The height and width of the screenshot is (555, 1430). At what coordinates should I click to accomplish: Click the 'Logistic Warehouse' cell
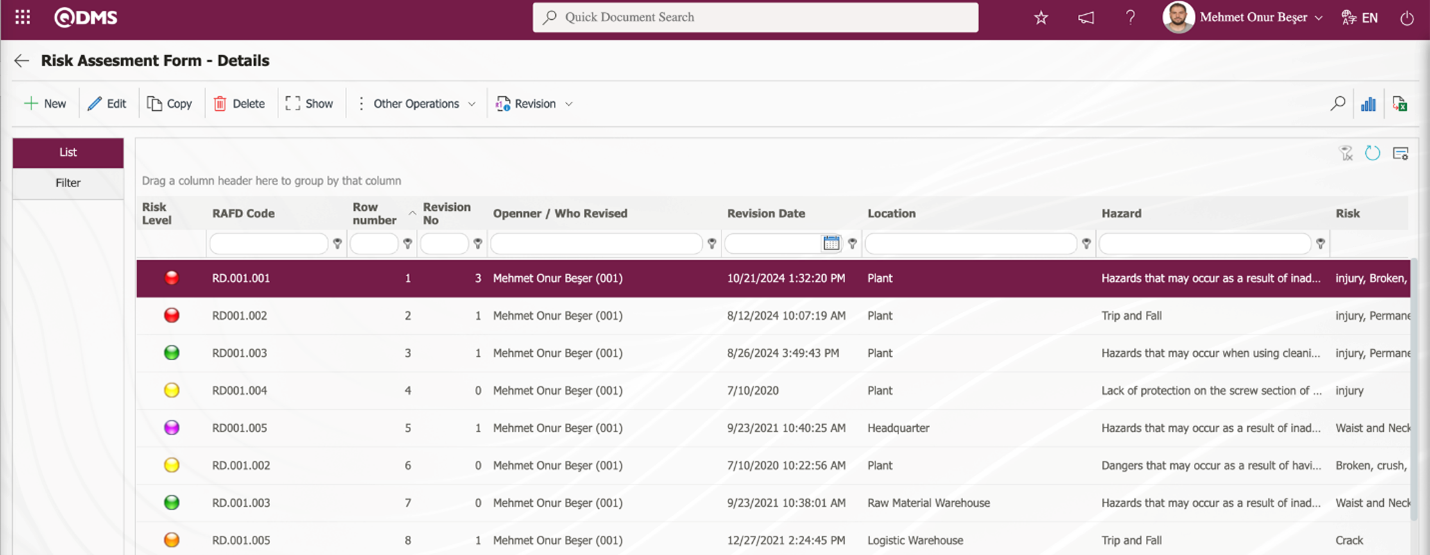click(916, 540)
